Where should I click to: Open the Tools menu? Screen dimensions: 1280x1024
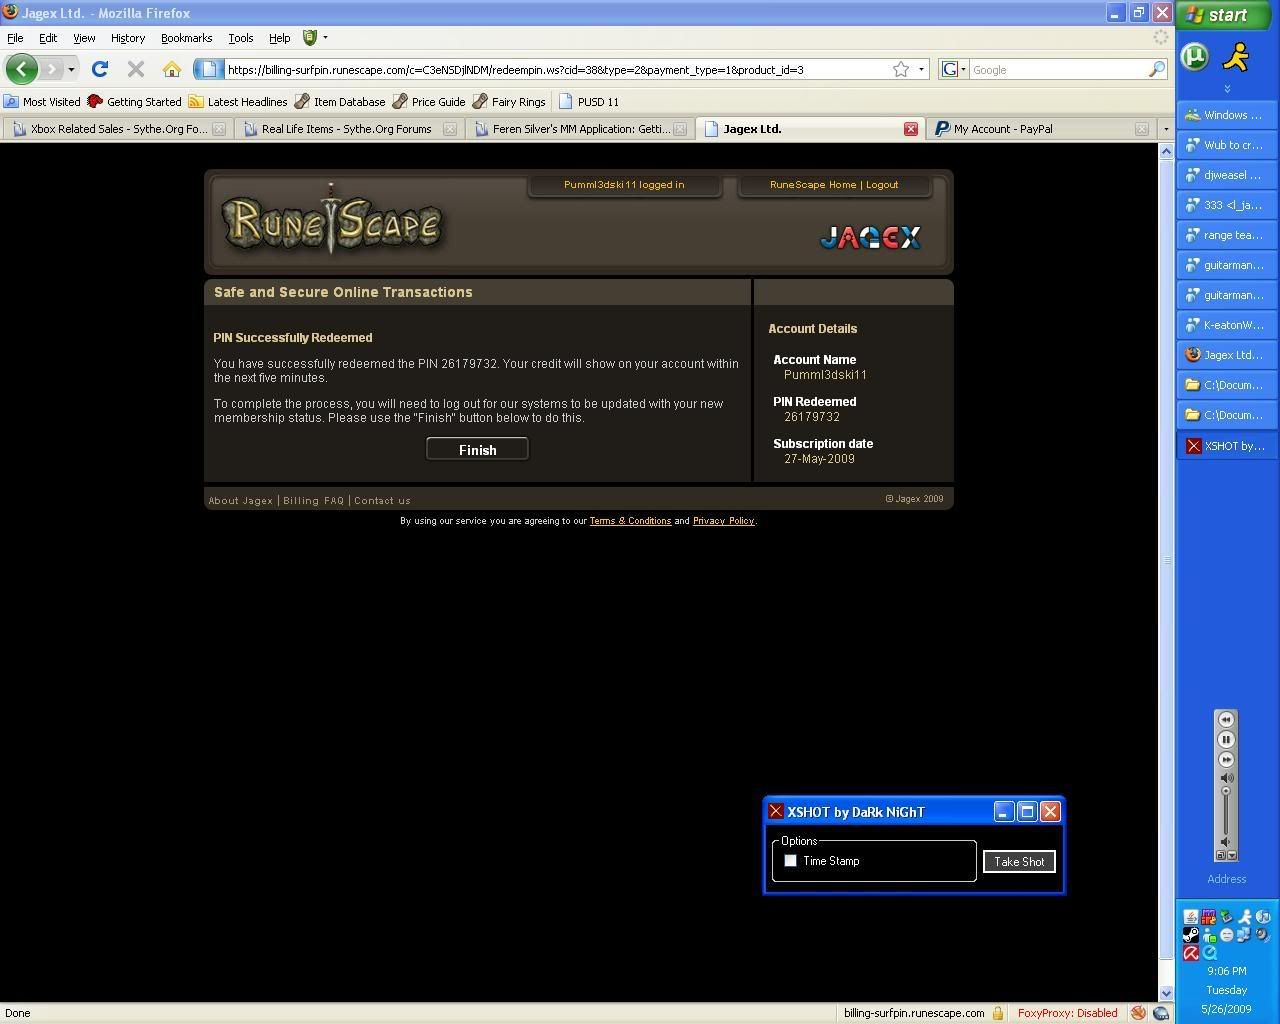(x=241, y=38)
